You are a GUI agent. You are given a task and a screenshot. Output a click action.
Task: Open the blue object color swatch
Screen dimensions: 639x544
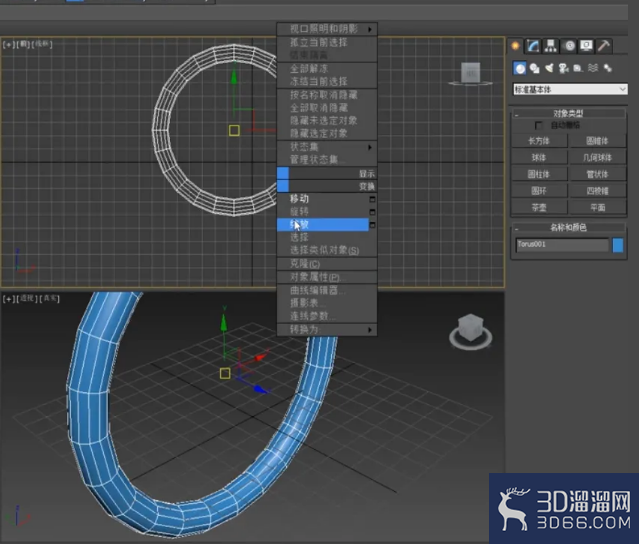[618, 245]
